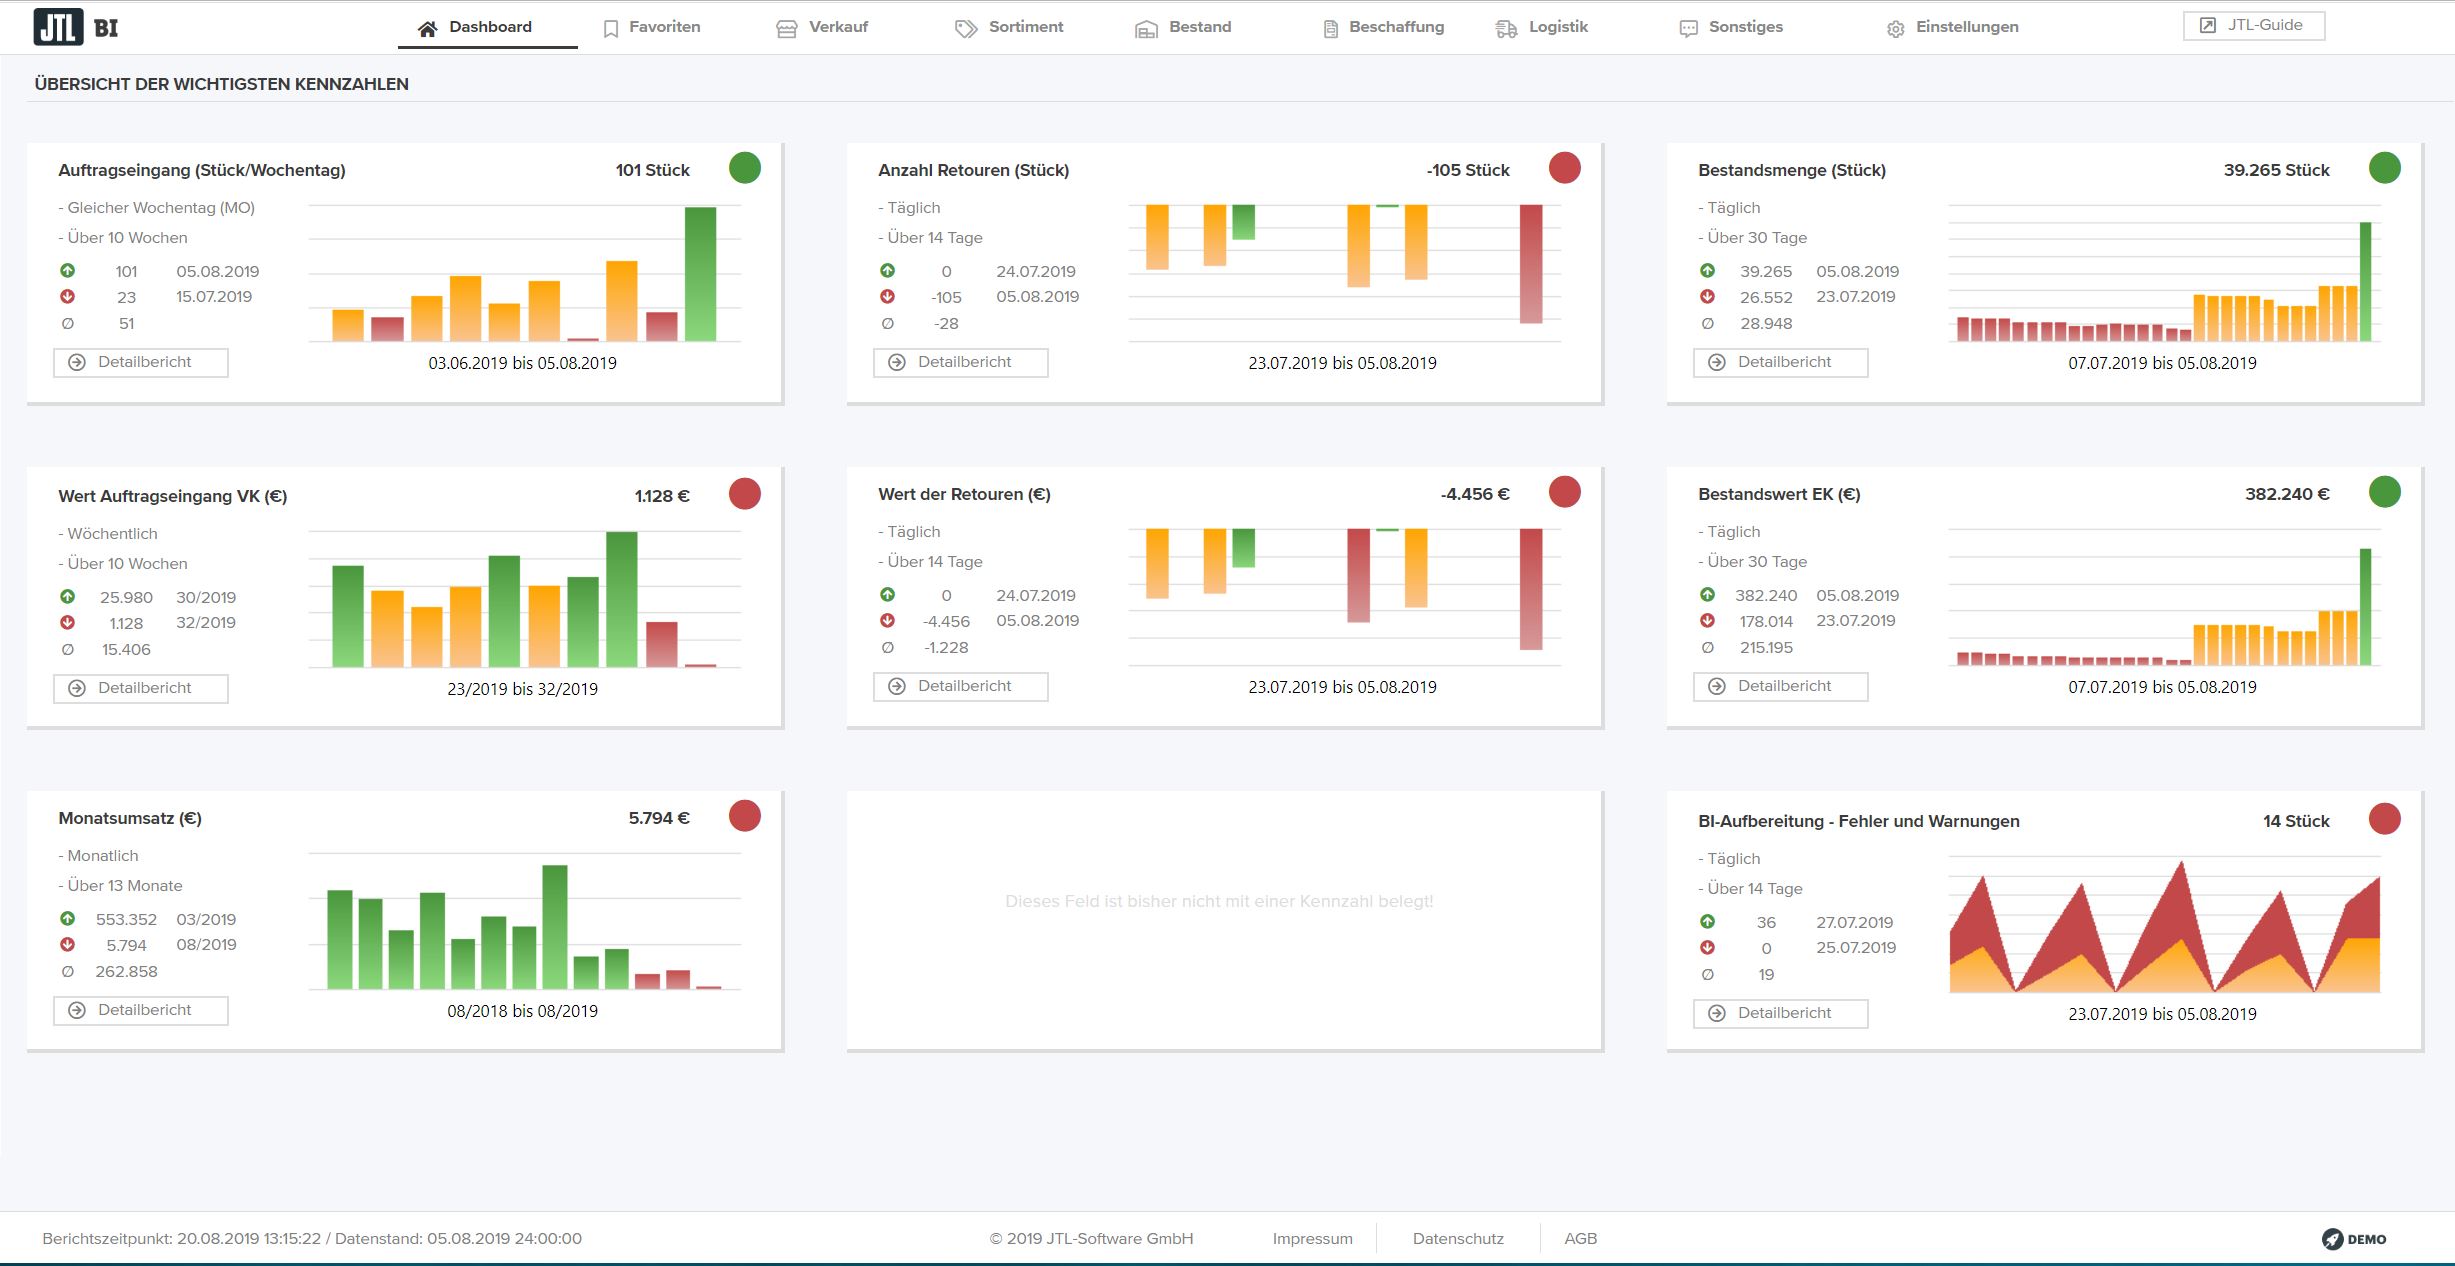Open the JTL-Guide external link button
2455x1266 pixels.
pos(2254,25)
